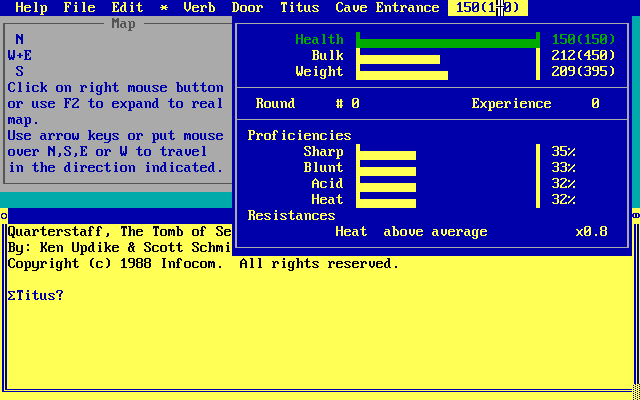Open the Verb menu
The image size is (640, 400).
point(199,8)
